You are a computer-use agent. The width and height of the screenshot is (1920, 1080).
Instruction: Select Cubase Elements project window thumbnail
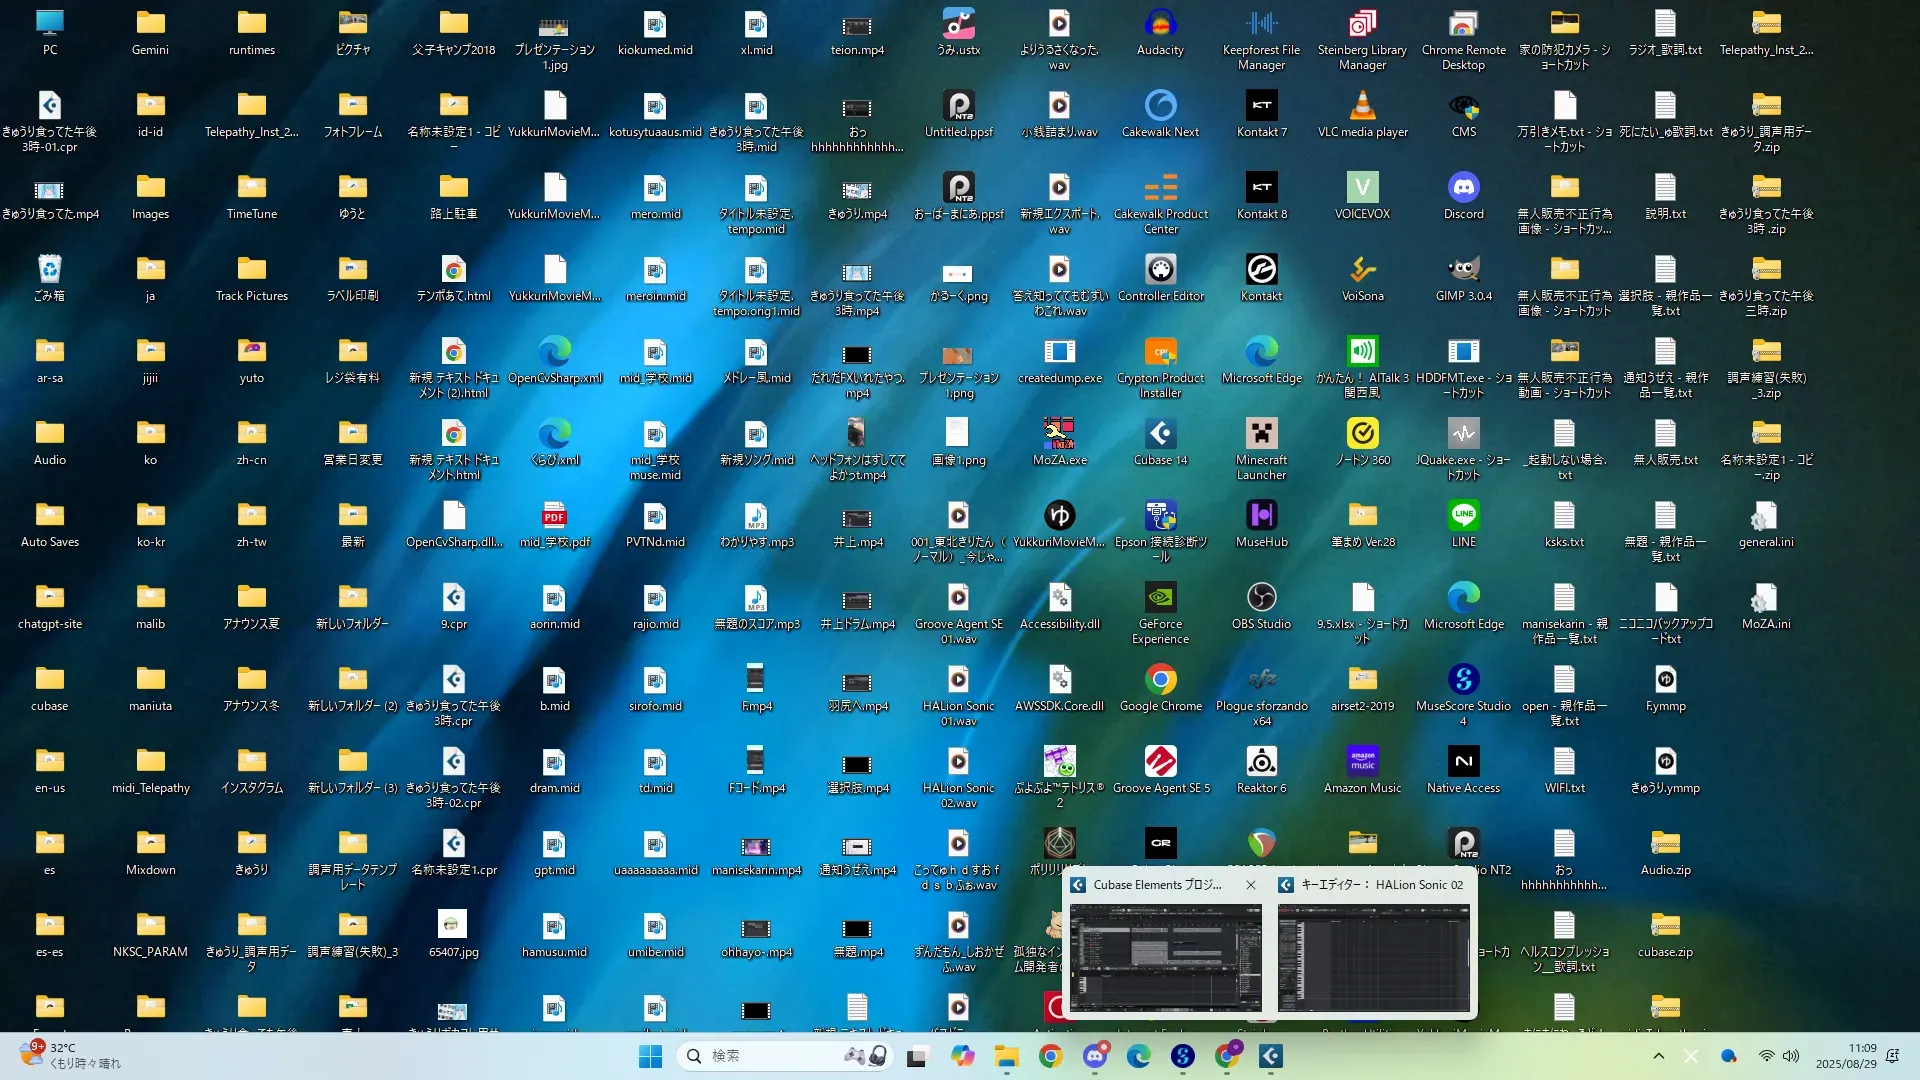tap(1165, 958)
